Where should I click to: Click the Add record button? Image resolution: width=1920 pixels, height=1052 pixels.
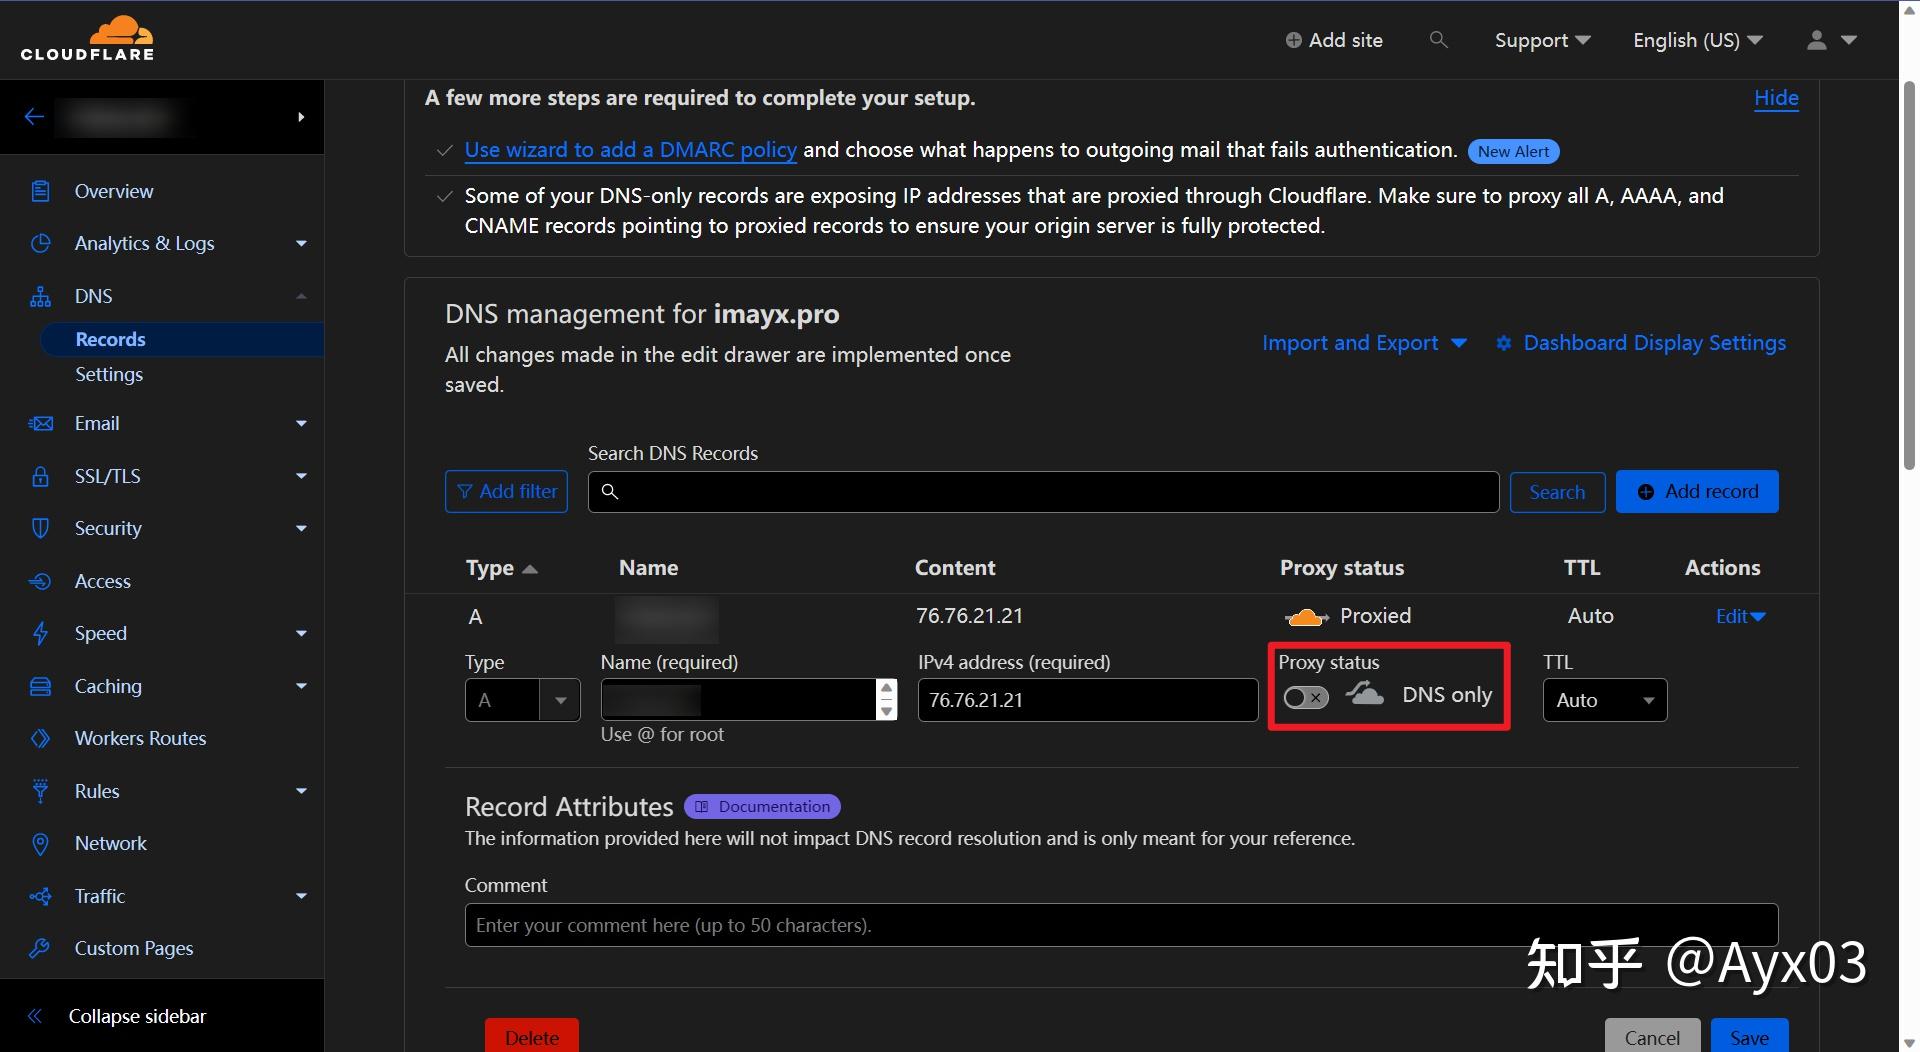coord(1697,491)
